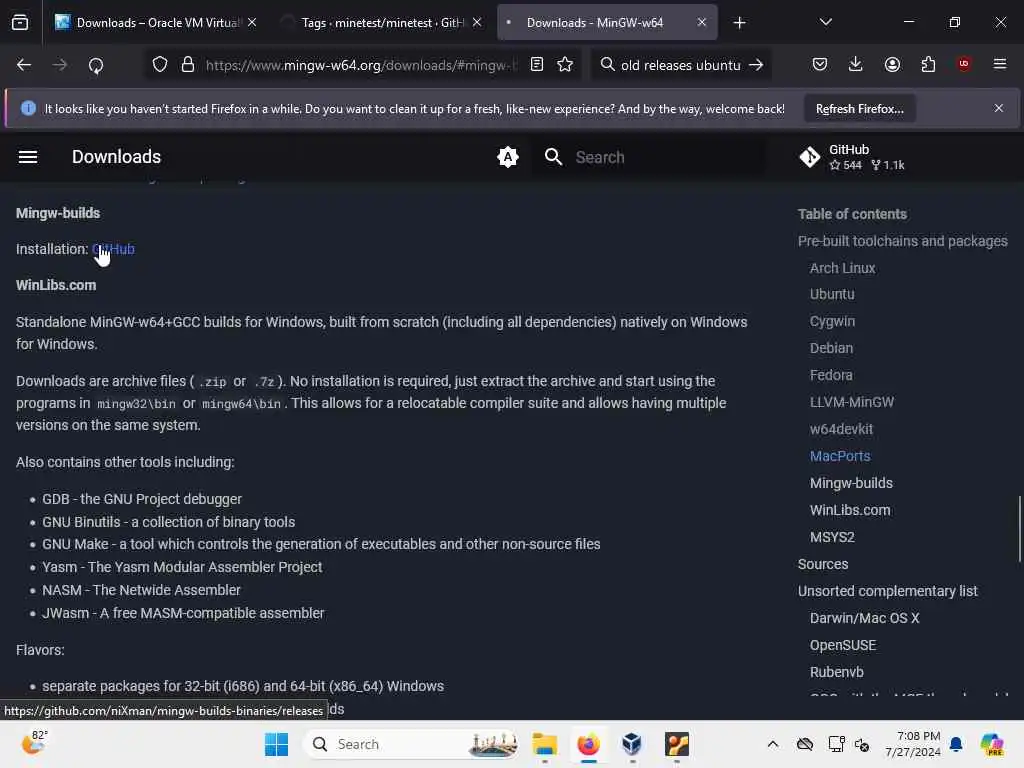Click the Firefox taskbar icon

pos(588,744)
